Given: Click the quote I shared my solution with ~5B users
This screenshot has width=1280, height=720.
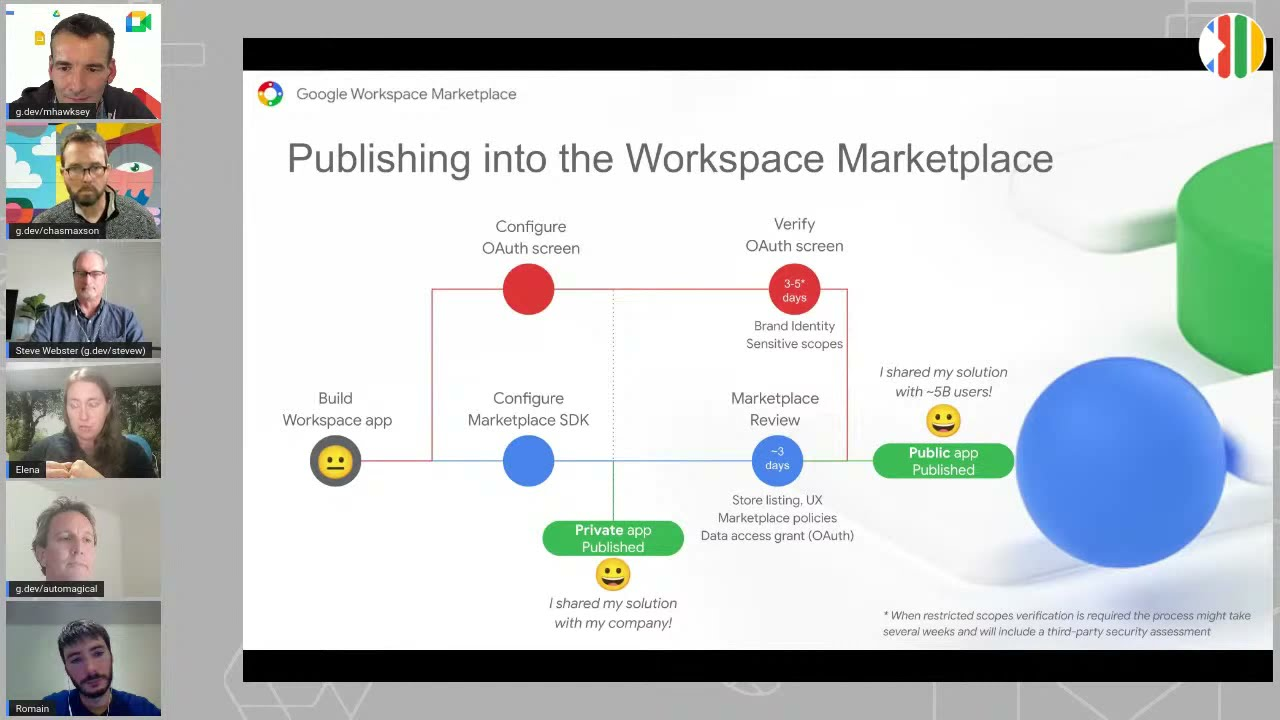Looking at the screenshot, I should click(943, 382).
